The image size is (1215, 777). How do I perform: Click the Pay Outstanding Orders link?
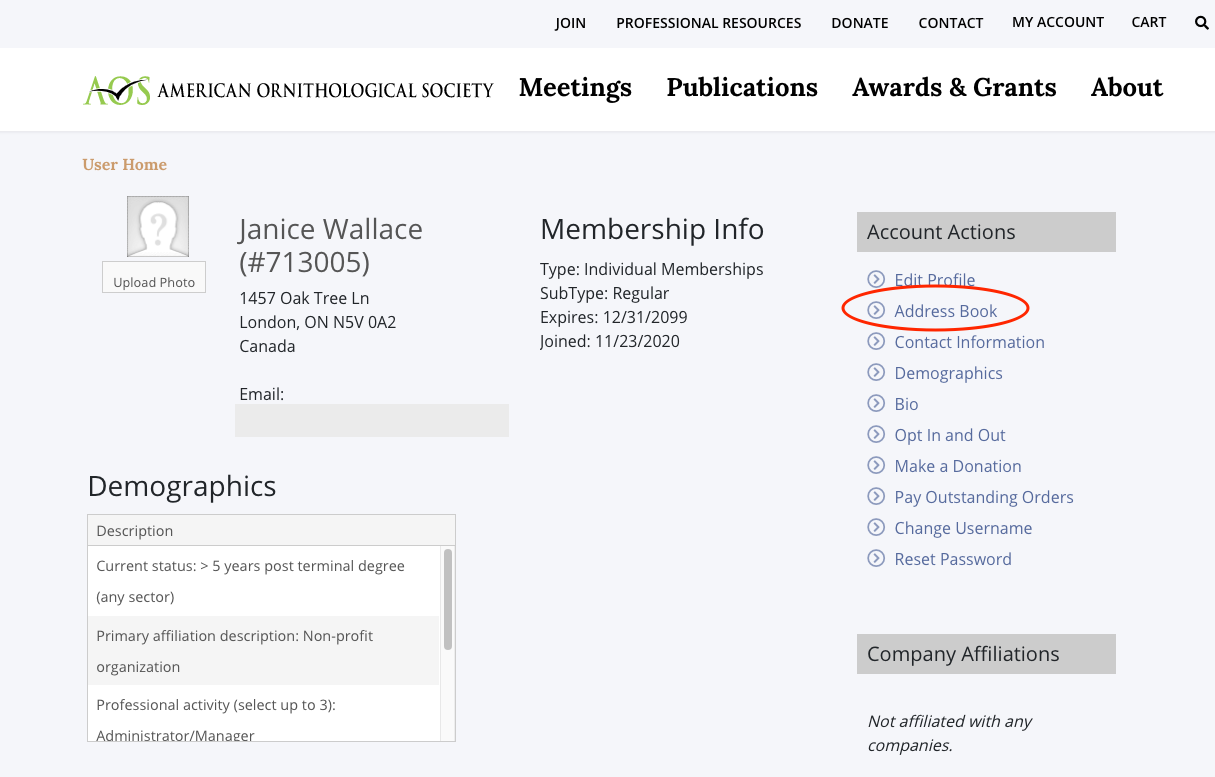(x=983, y=497)
